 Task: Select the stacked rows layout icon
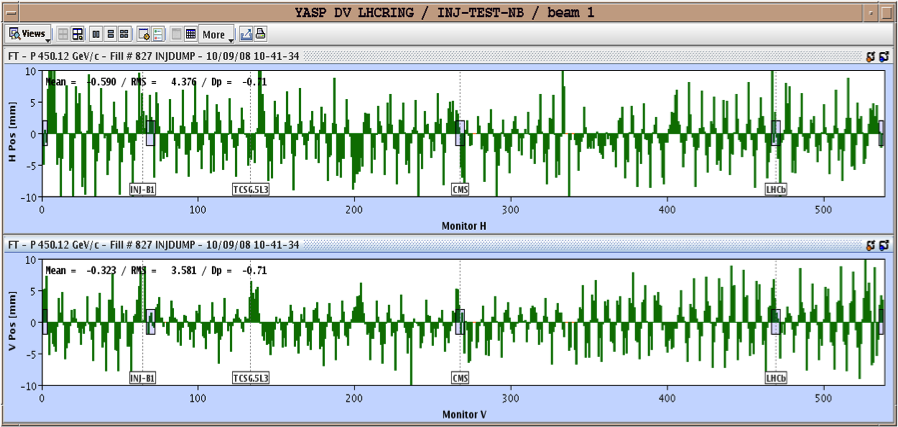point(110,34)
